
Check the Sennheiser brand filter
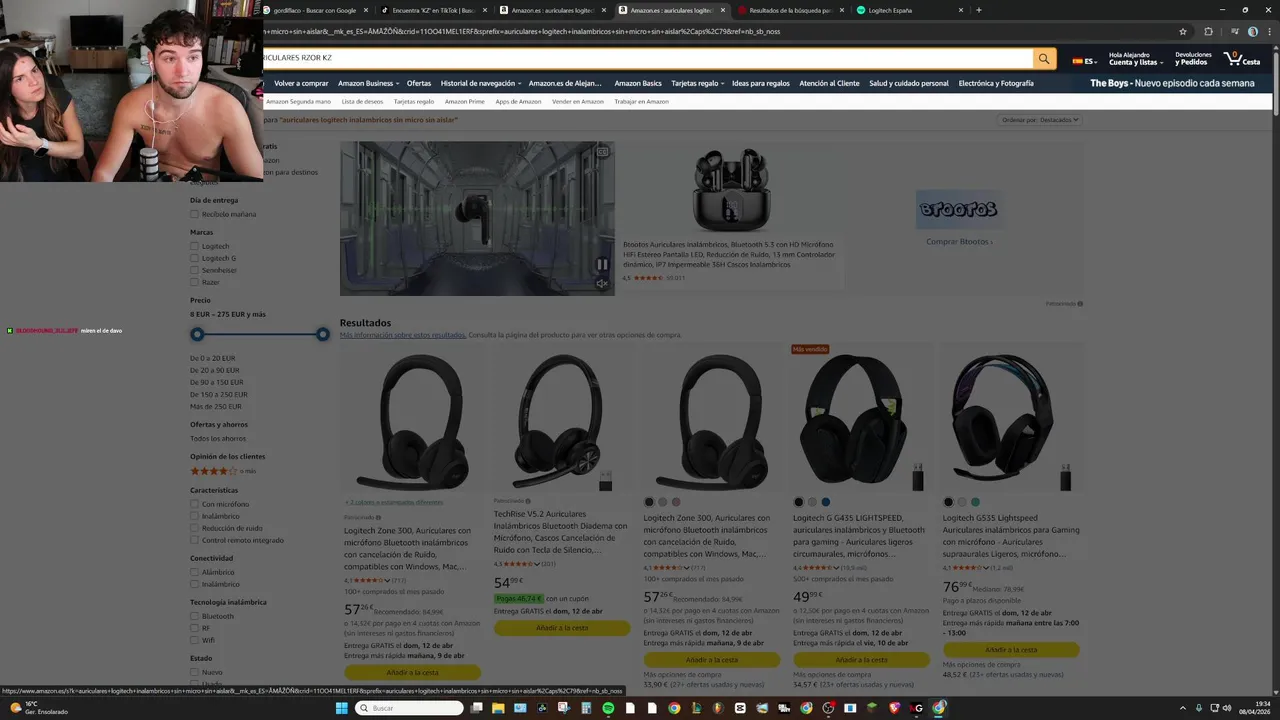pyautogui.click(x=194, y=270)
